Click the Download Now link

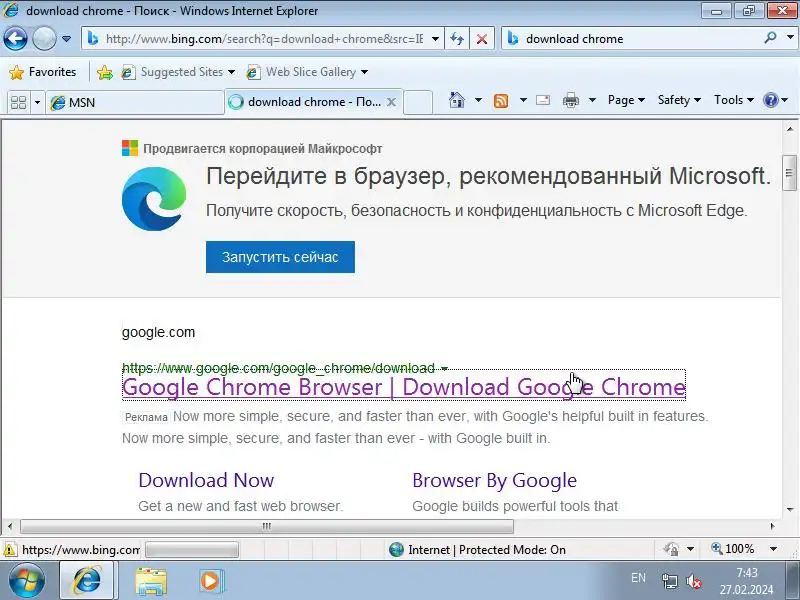(206, 480)
